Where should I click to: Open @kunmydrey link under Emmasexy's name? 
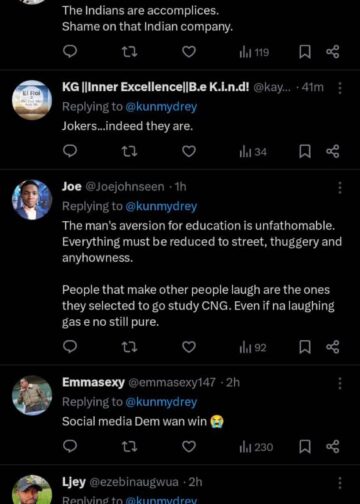(161, 402)
